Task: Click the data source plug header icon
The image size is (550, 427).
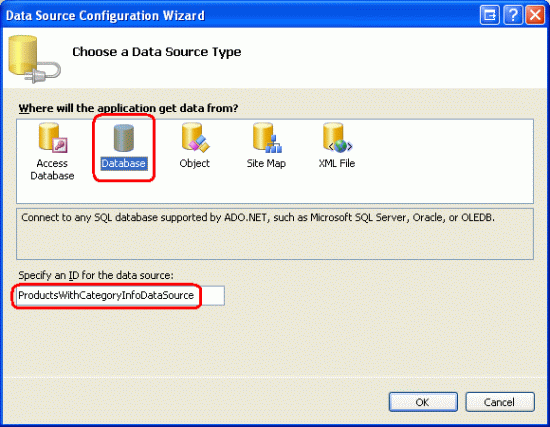Action: [34, 59]
